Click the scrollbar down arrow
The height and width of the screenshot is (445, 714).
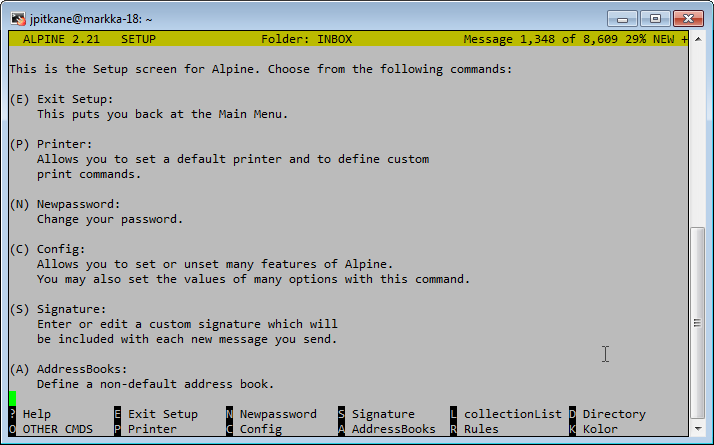tap(698, 429)
